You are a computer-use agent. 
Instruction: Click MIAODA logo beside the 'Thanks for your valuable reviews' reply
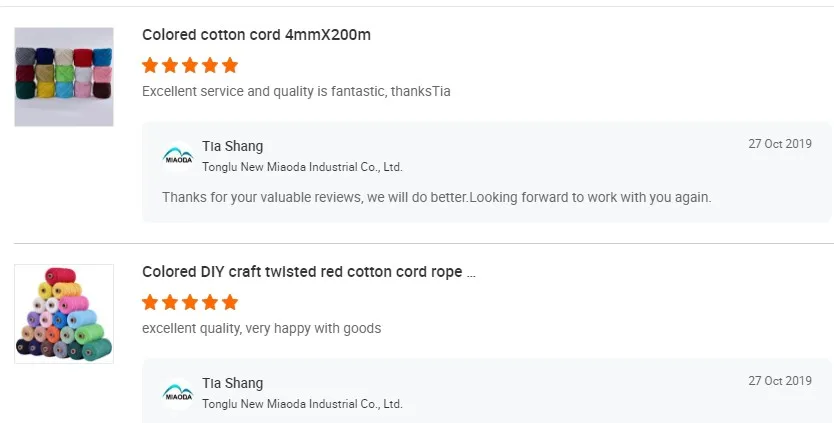pyautogui.click(x=178, y=157)
